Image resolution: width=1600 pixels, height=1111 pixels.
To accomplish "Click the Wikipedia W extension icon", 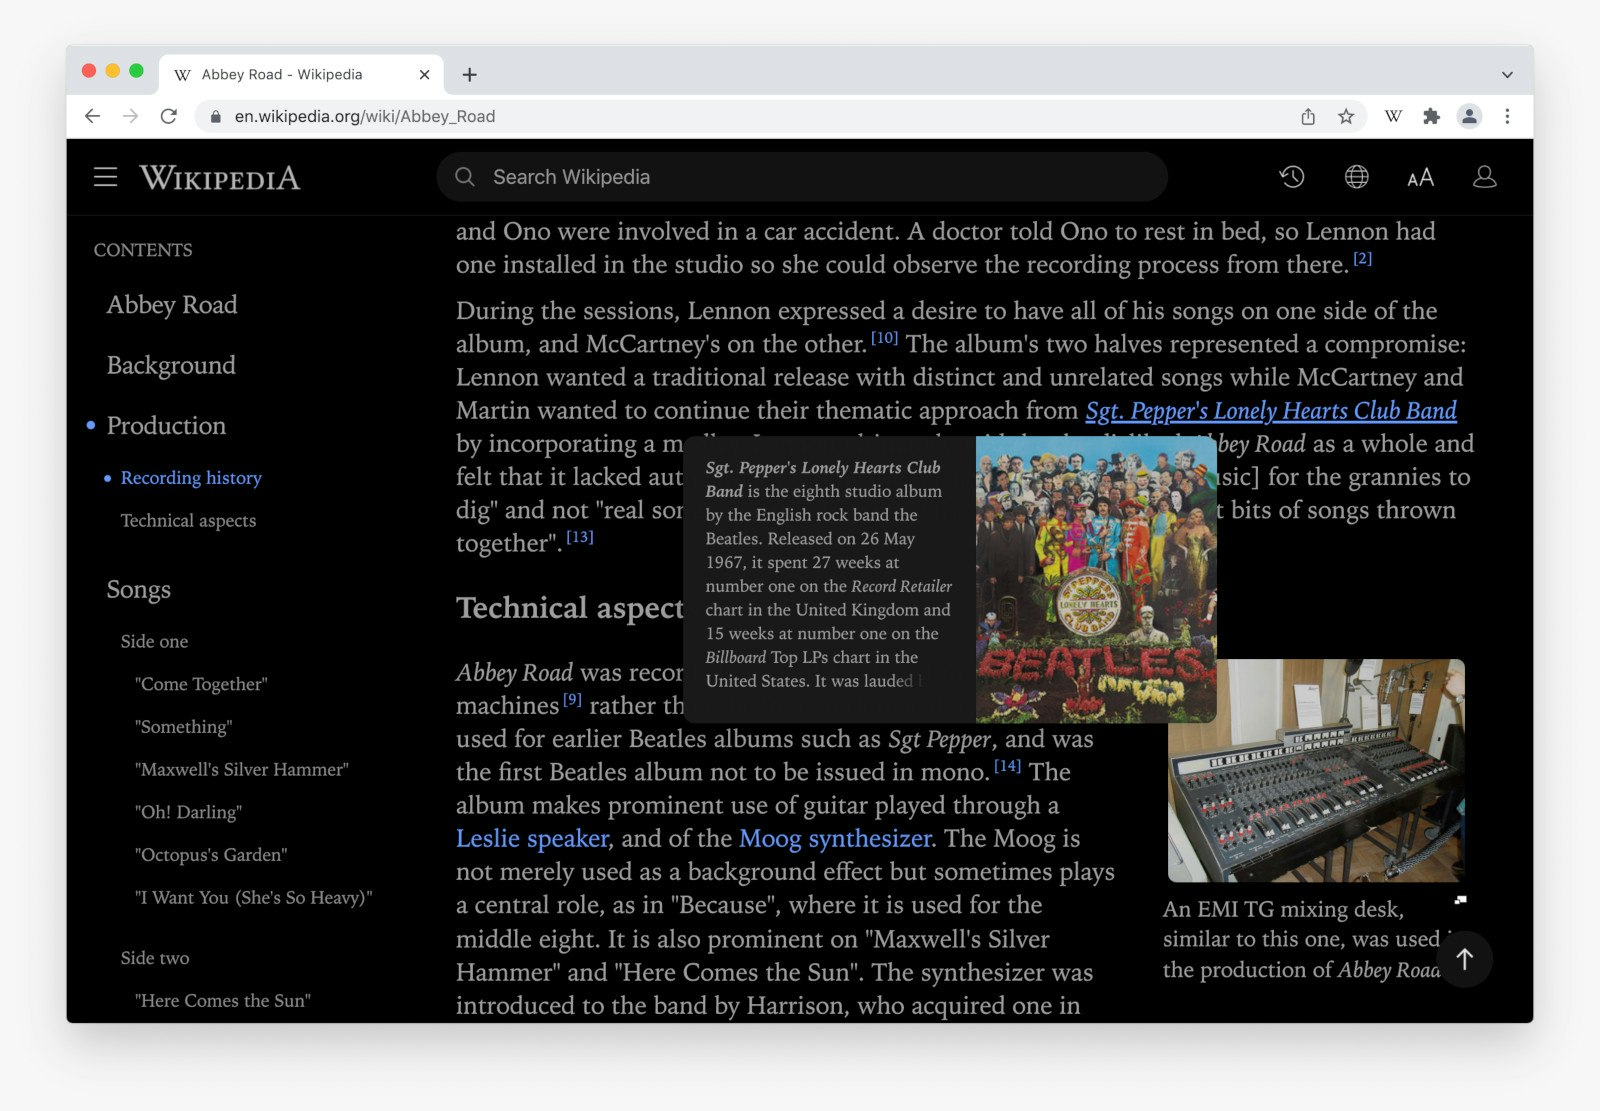I will point(1393,116).
